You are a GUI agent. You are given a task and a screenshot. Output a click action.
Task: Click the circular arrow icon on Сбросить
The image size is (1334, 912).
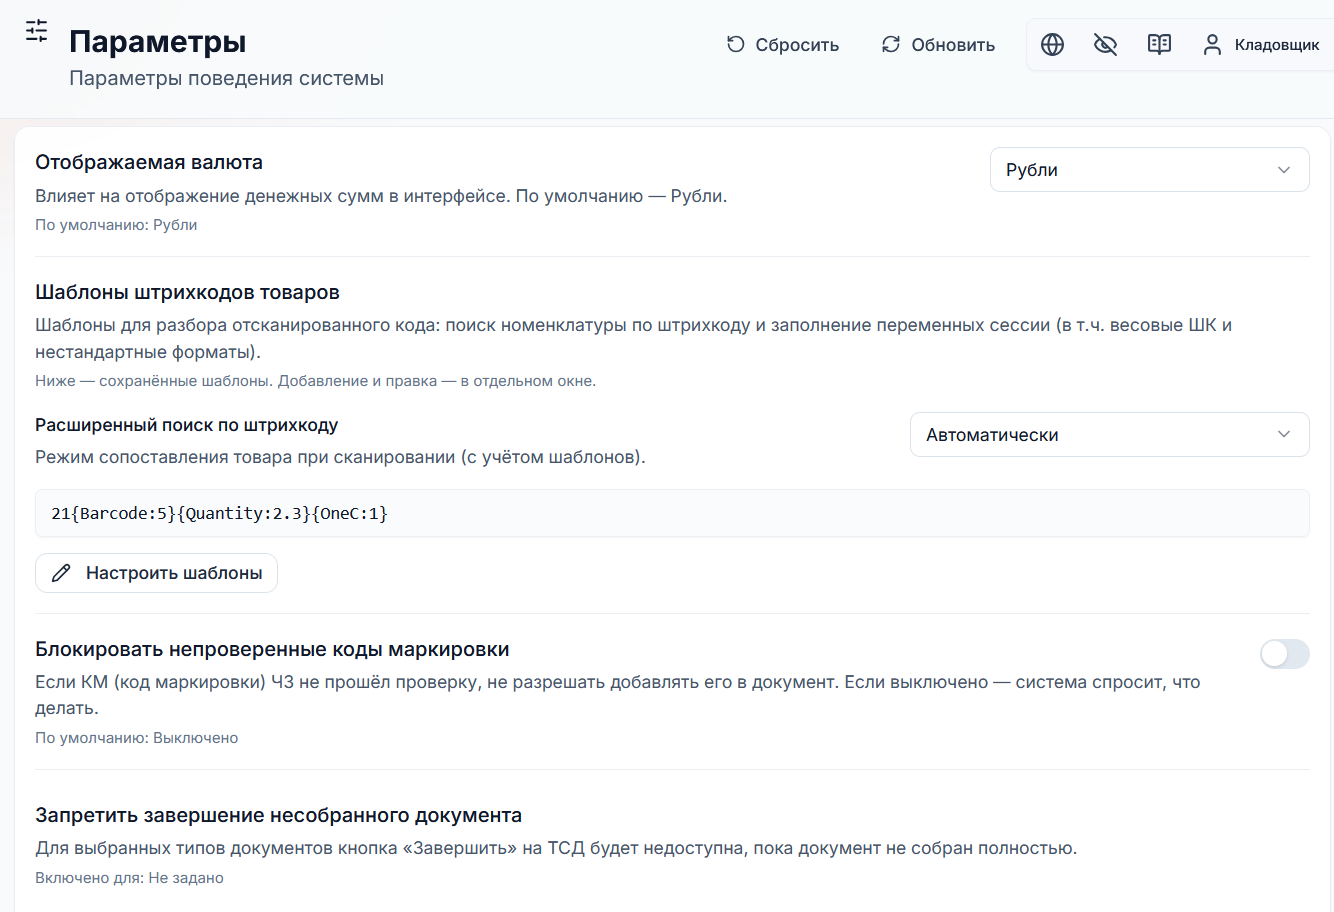(x=736, y=44)
